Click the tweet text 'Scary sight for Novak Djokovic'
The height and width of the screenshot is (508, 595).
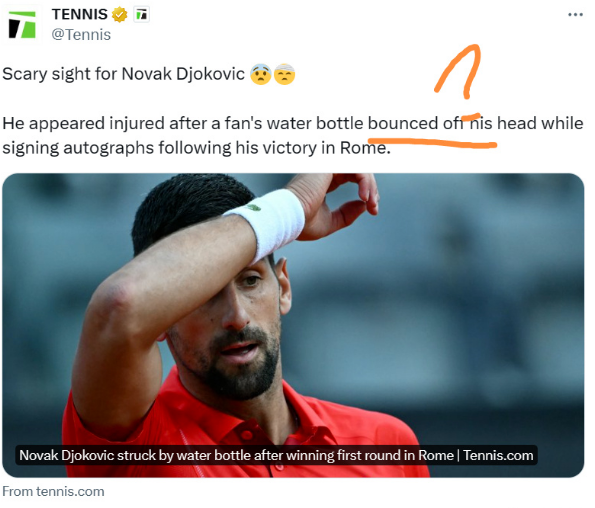pyautogui.click(x=124, y=74)
